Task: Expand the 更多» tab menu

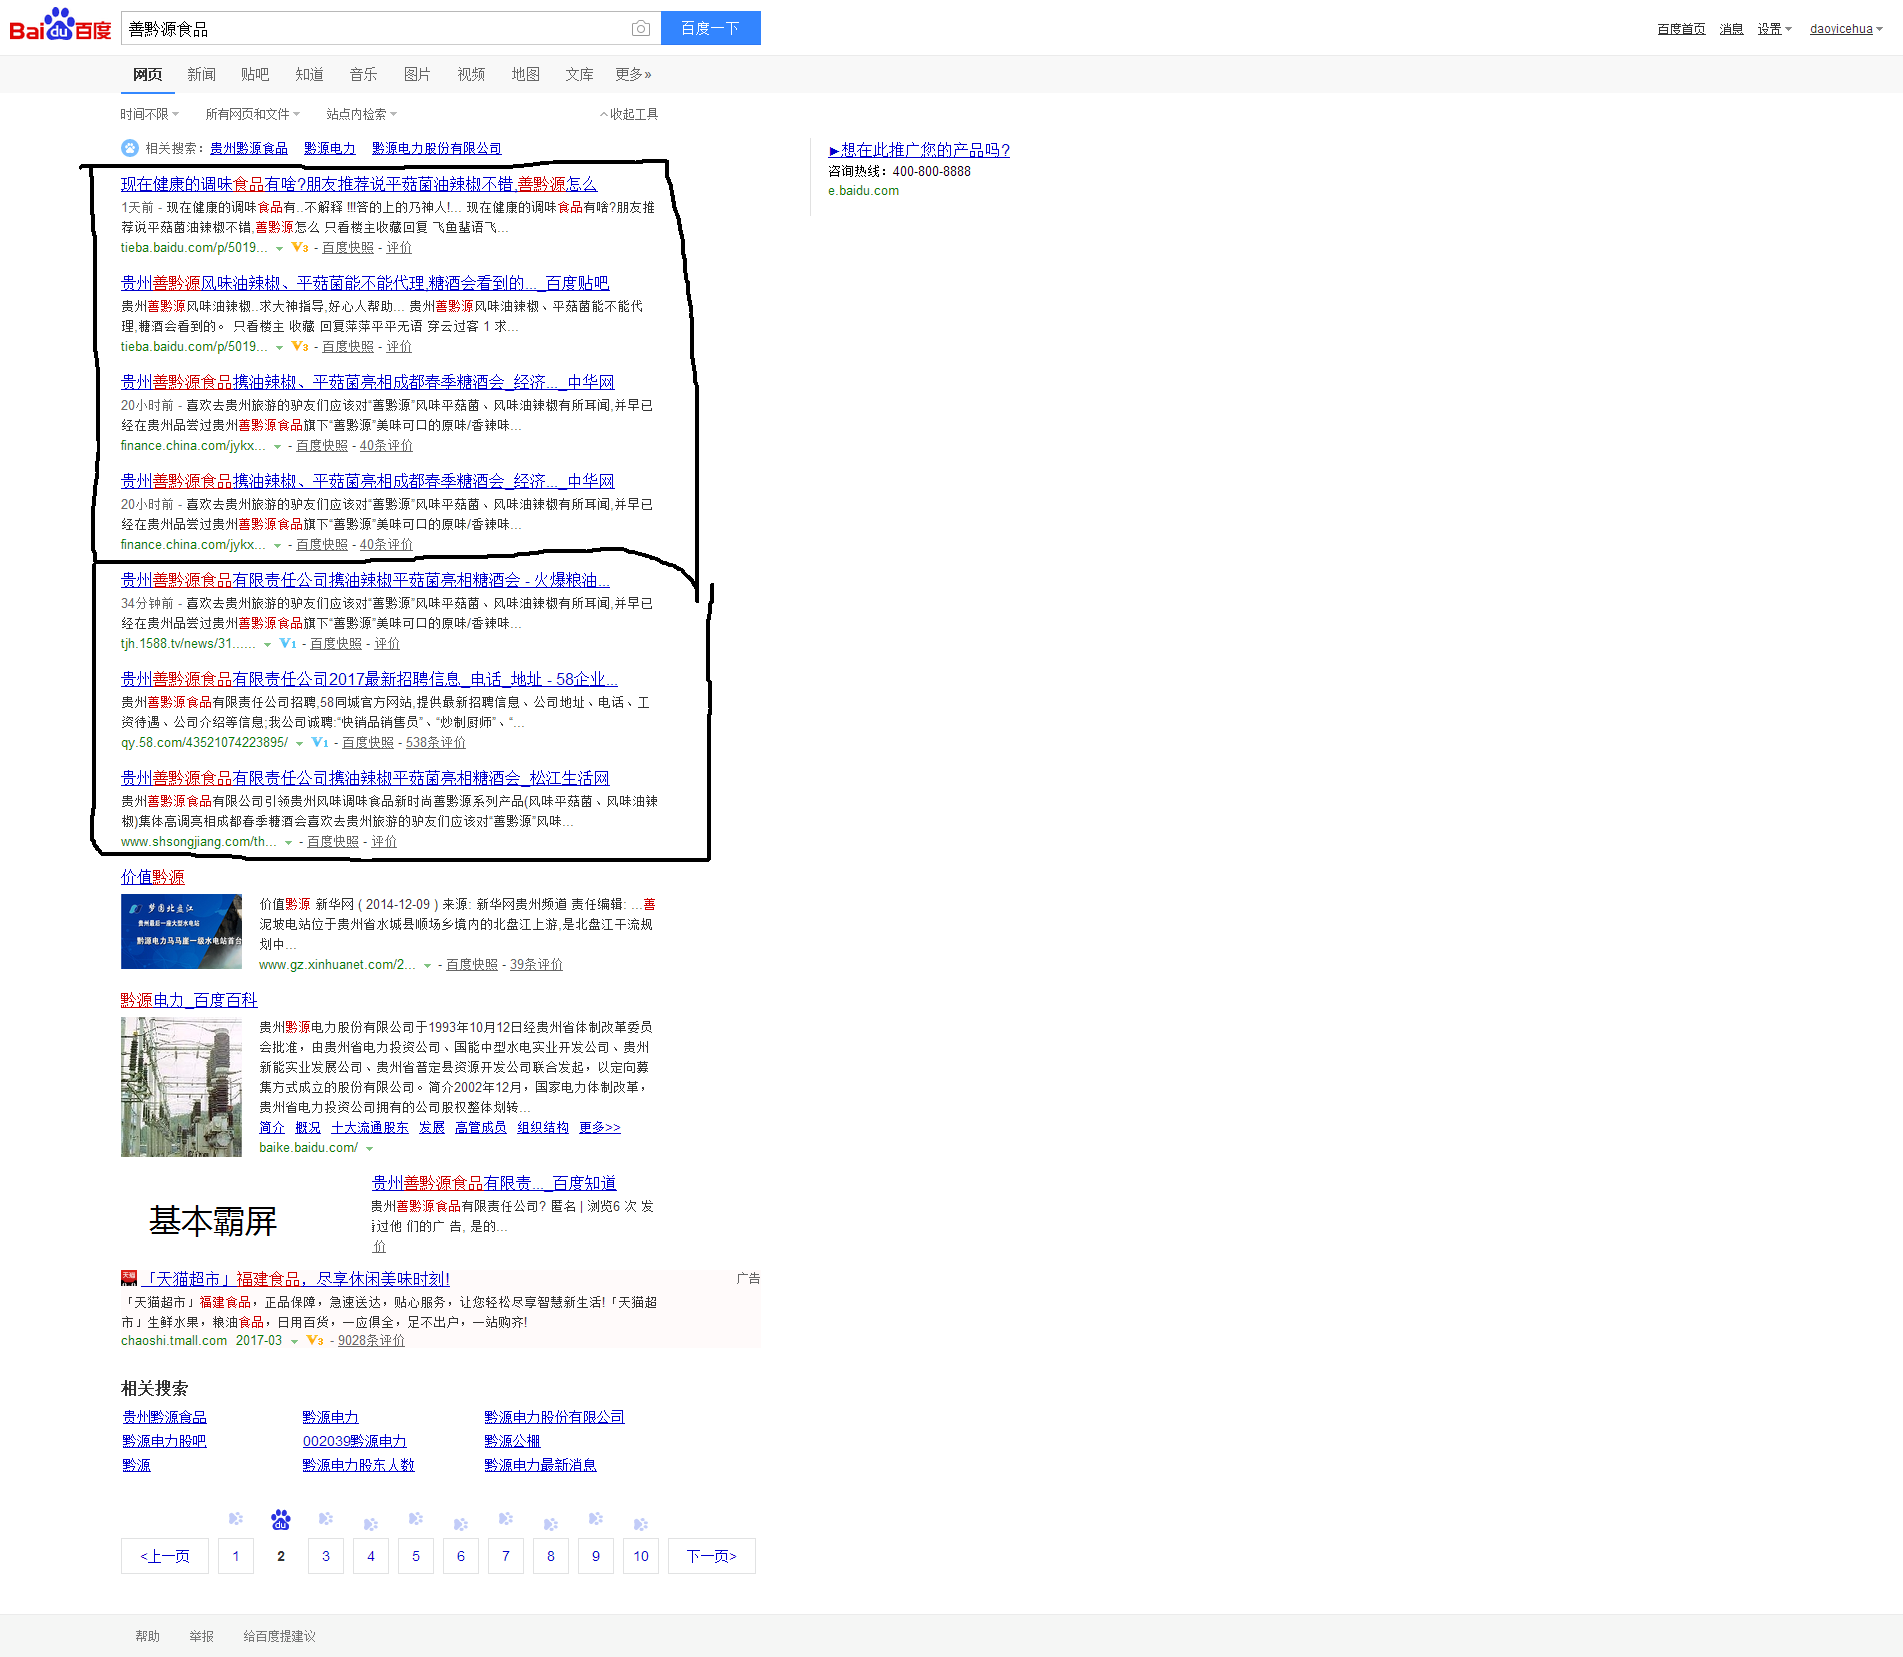Action: tap(634, 74)
